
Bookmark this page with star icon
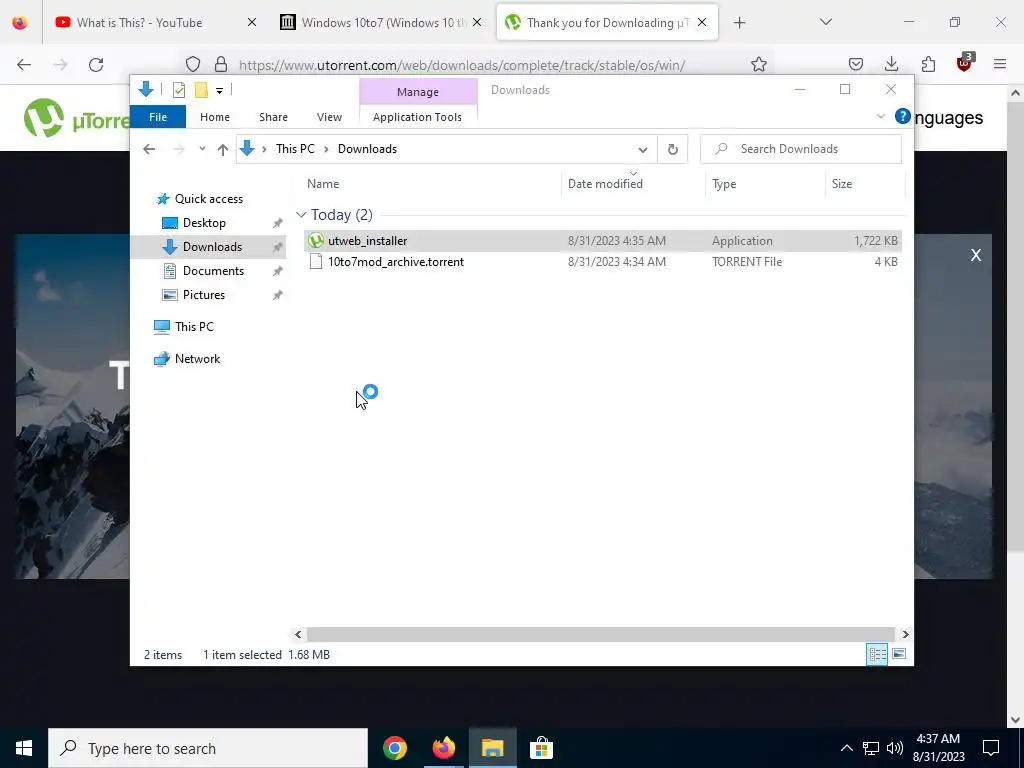(758, 65)
